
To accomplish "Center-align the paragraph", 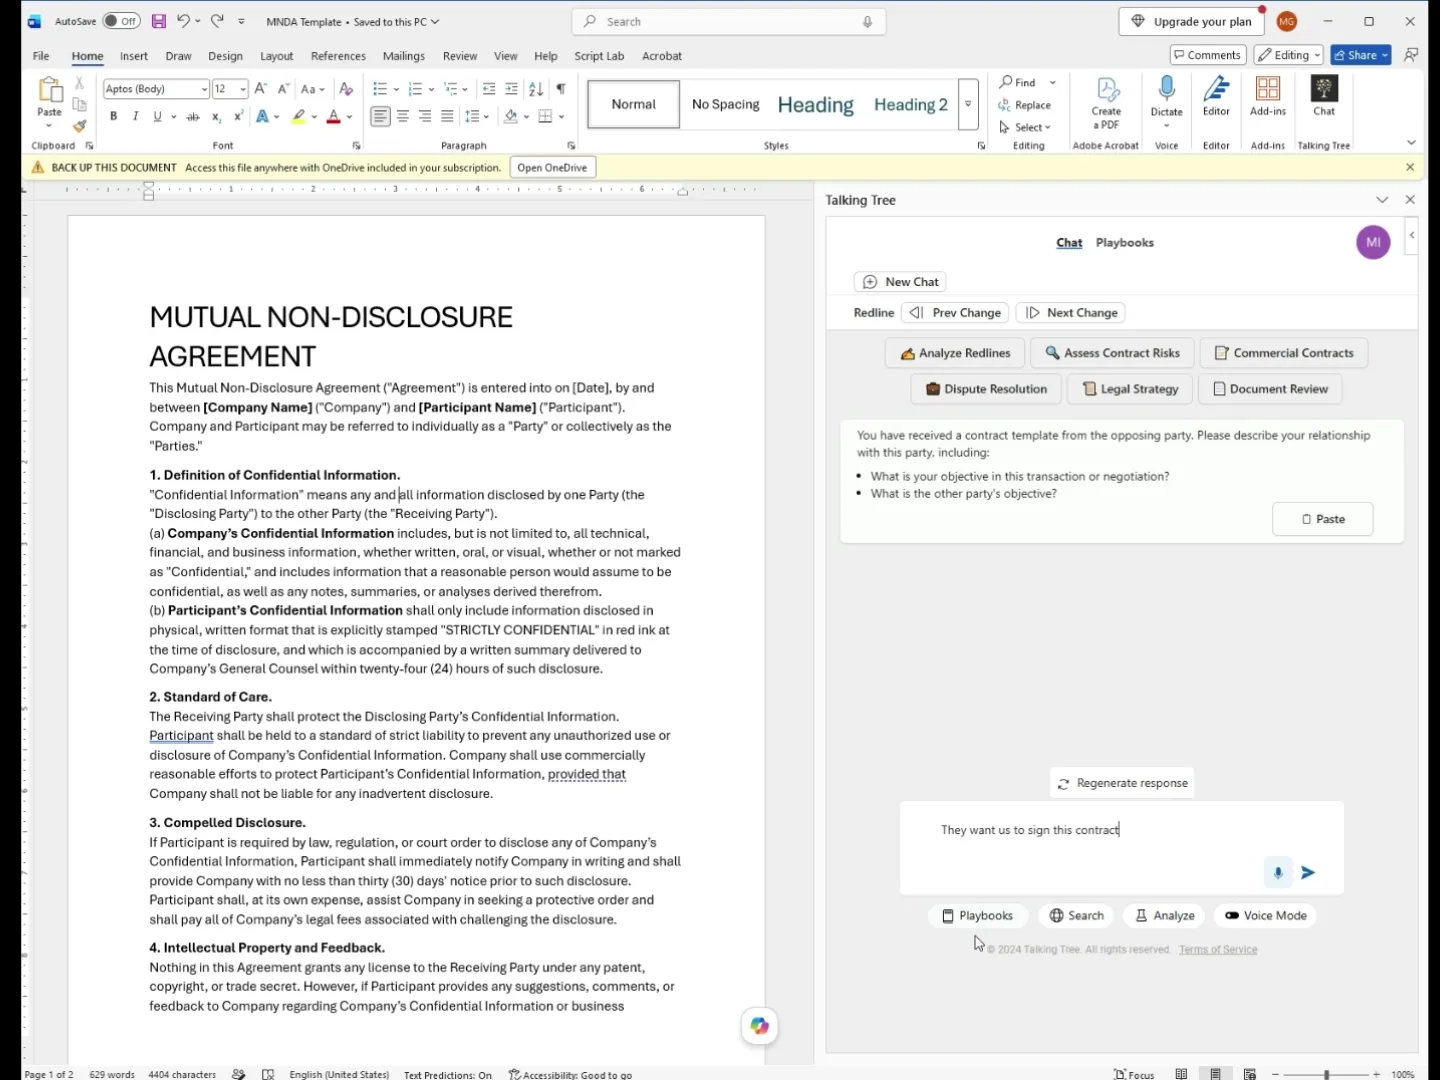I will point(403,117).
